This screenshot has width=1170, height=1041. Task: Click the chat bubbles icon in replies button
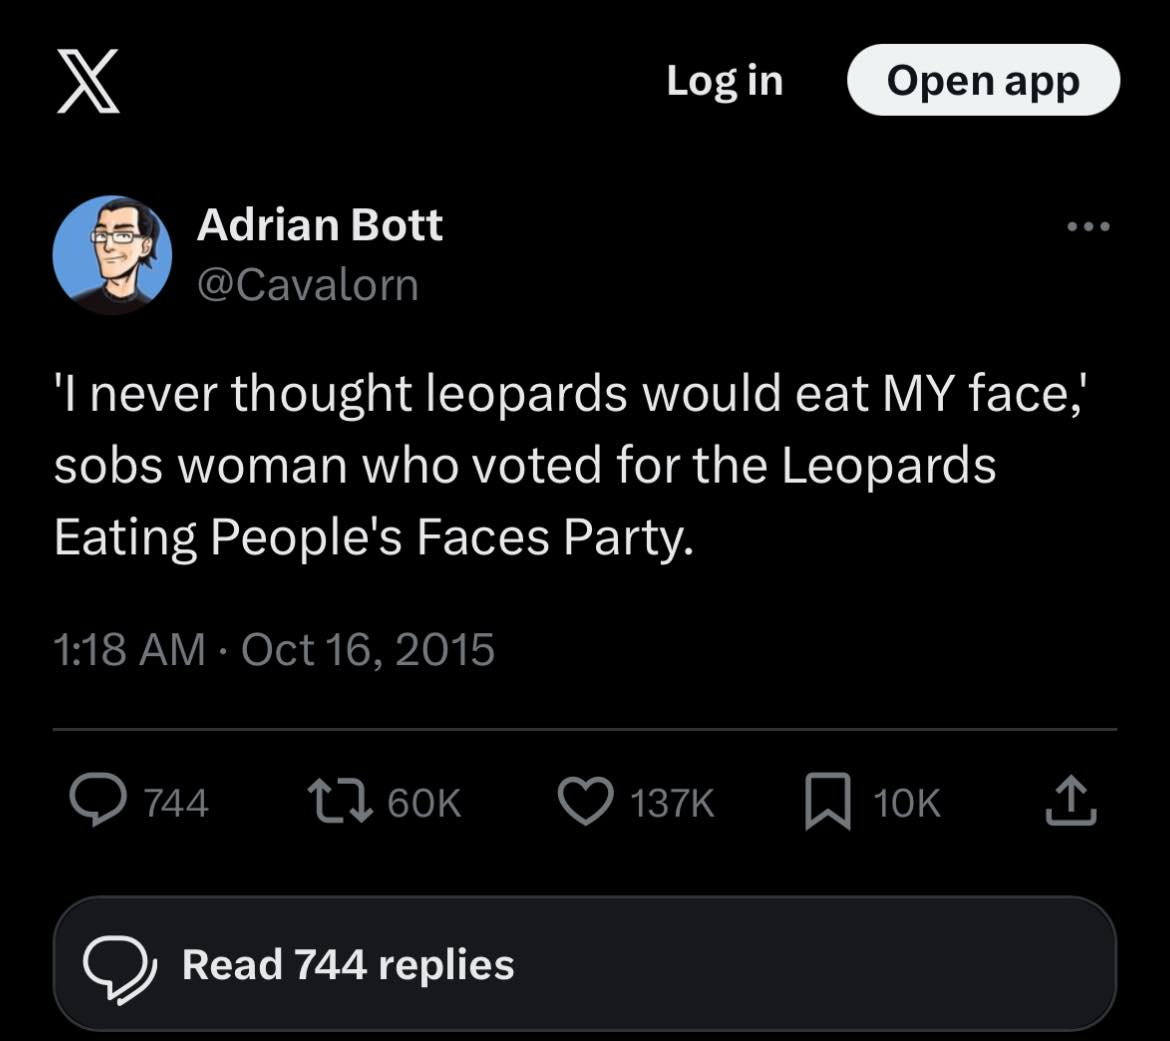pos(119,965)
